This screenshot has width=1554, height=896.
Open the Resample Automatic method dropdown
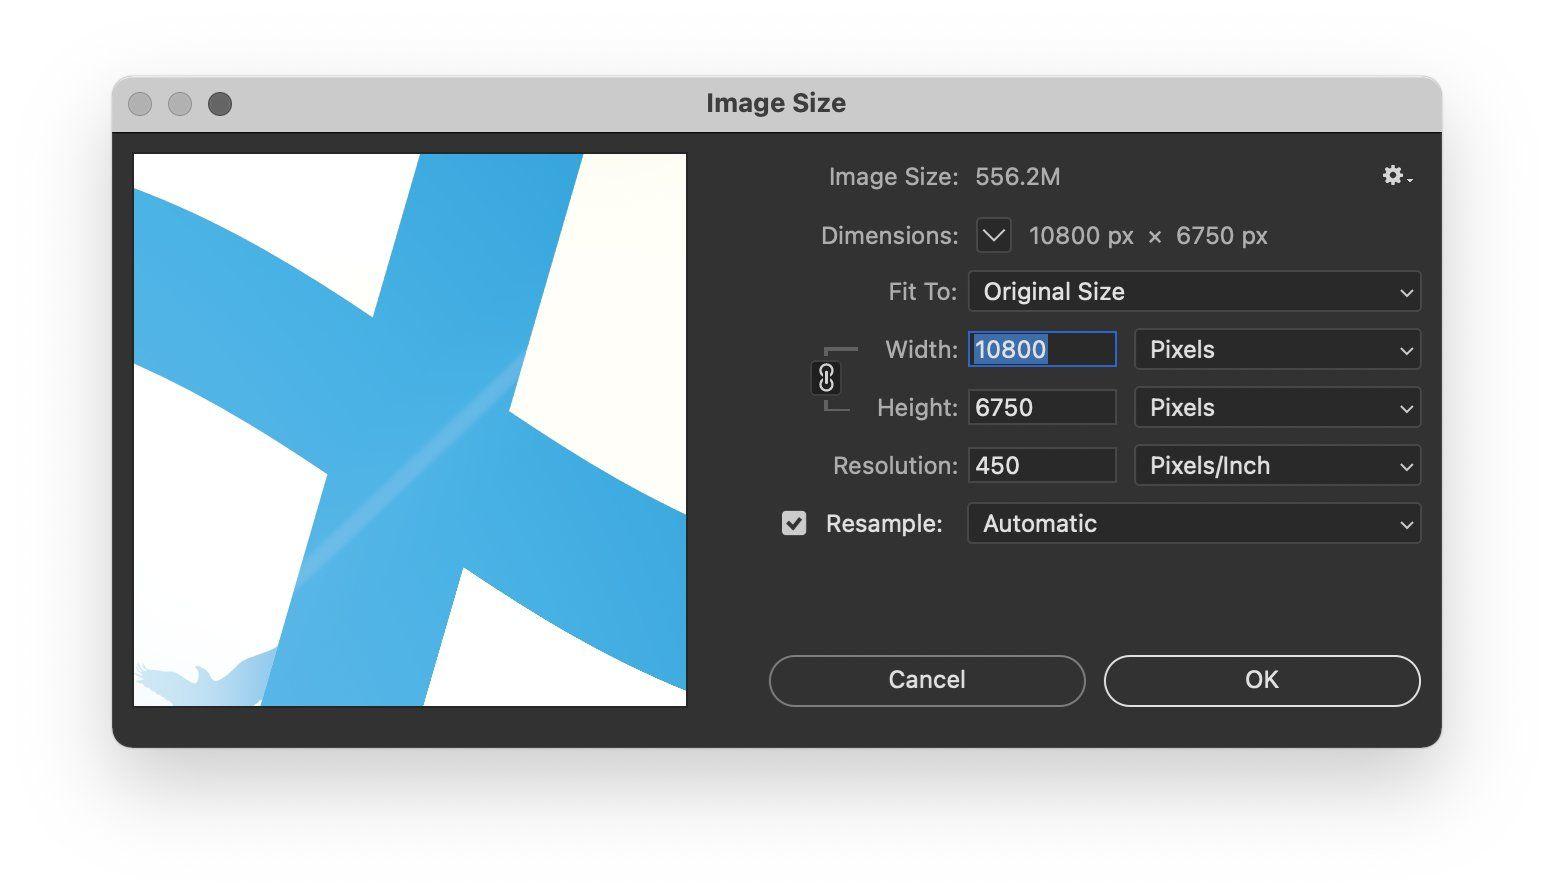[x=1194, y=523]
